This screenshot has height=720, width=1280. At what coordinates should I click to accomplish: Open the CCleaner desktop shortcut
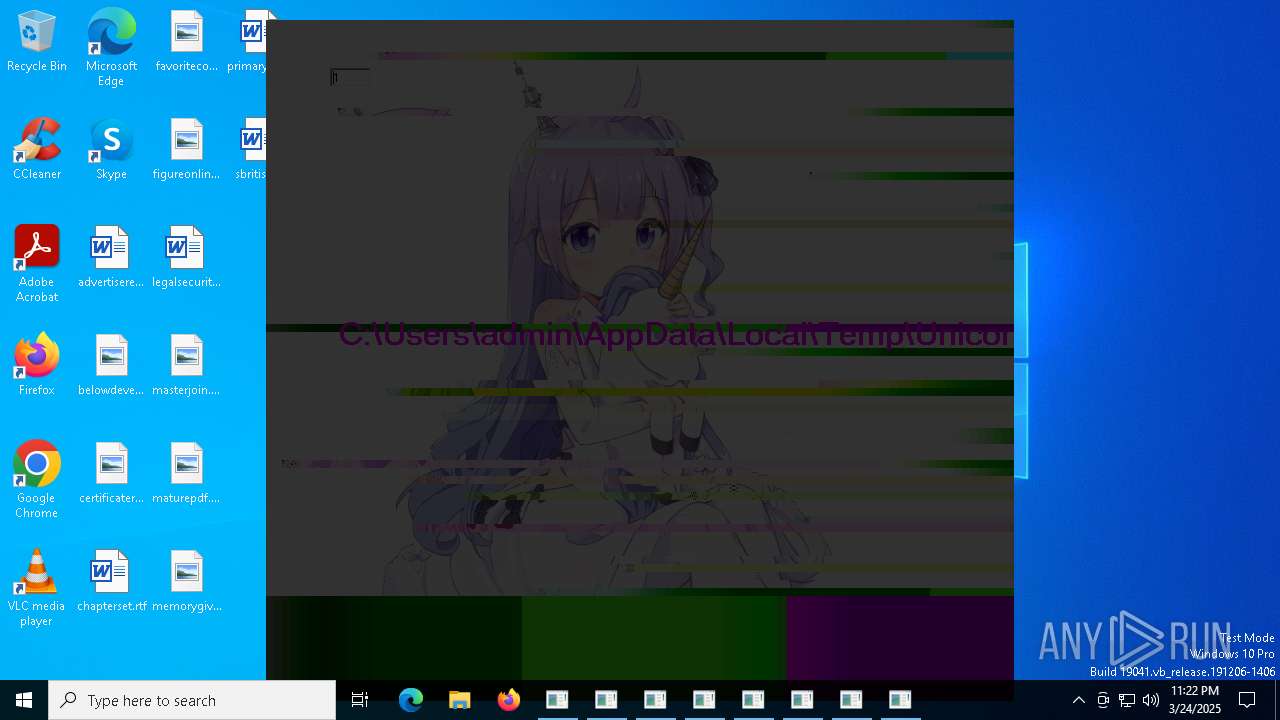[x=37, y=150]
